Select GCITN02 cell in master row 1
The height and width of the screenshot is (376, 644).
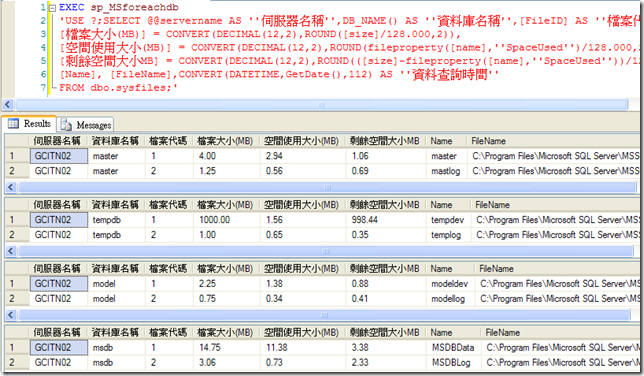[59, 156]
